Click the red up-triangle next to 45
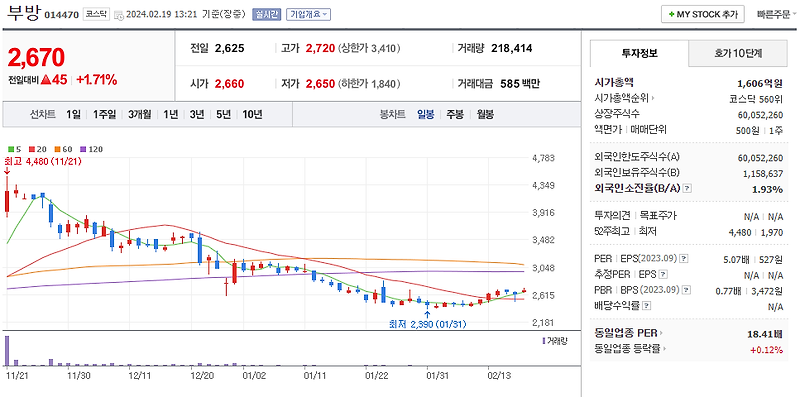The width and height of the screenshot is (800, 397). [x=45, y=80]
